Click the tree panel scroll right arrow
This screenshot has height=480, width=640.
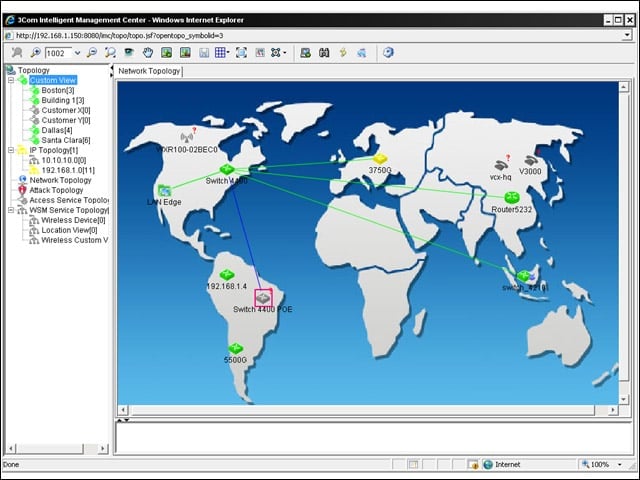point(103,449)
